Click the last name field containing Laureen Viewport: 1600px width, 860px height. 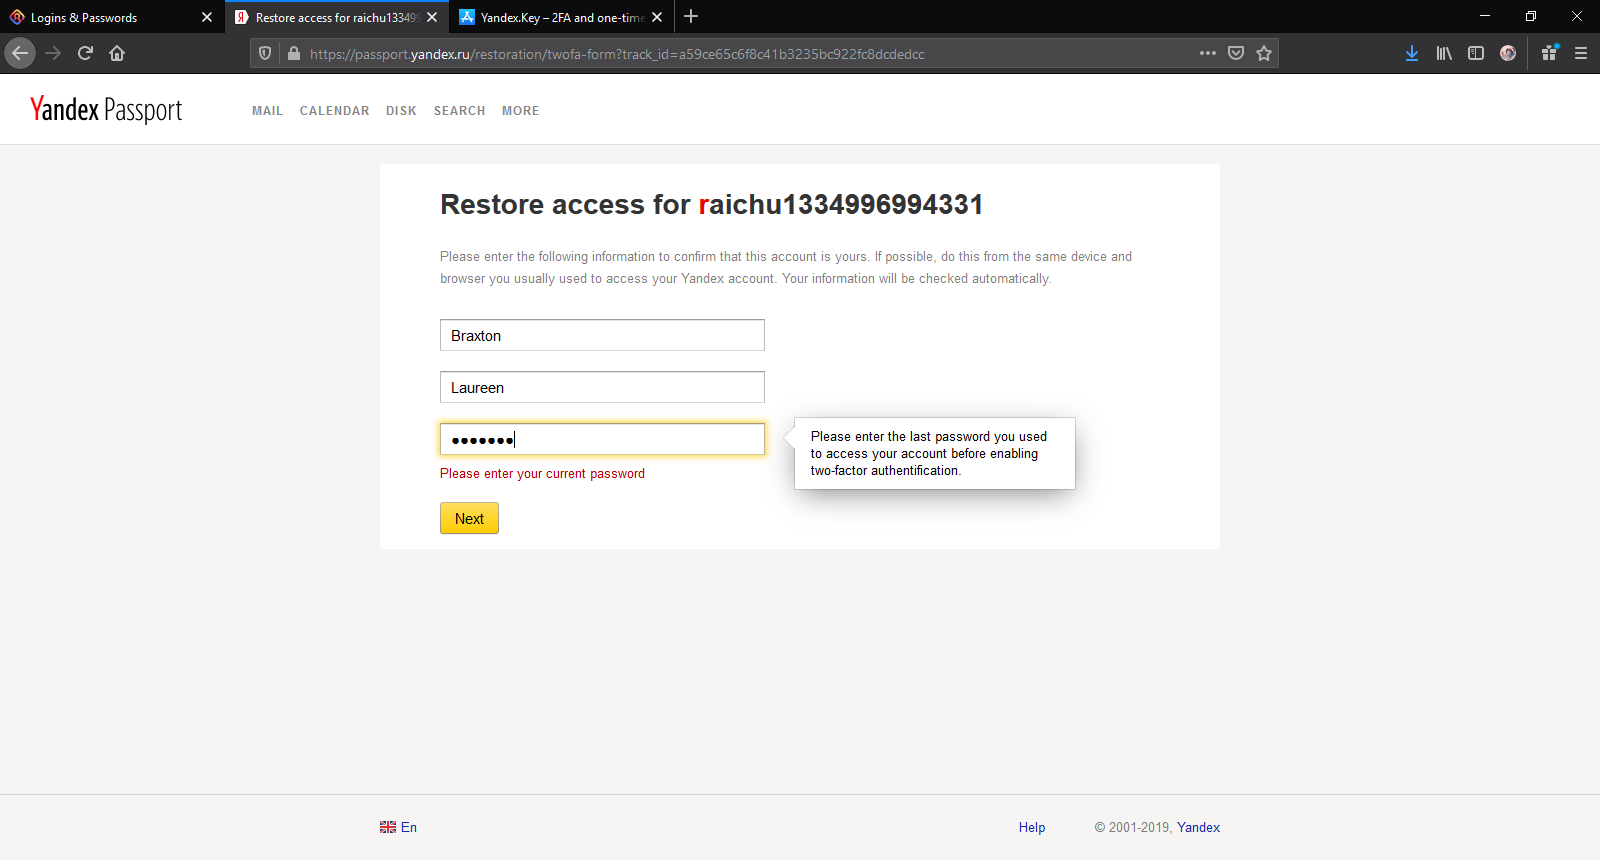tap(602, 387)
